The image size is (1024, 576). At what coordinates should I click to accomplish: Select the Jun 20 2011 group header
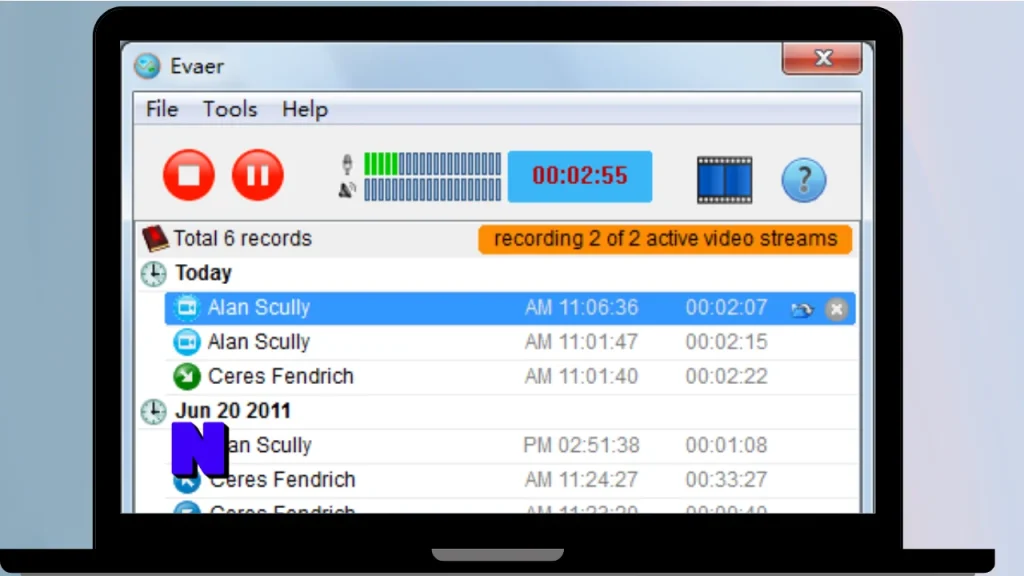[x=232, y=411]
